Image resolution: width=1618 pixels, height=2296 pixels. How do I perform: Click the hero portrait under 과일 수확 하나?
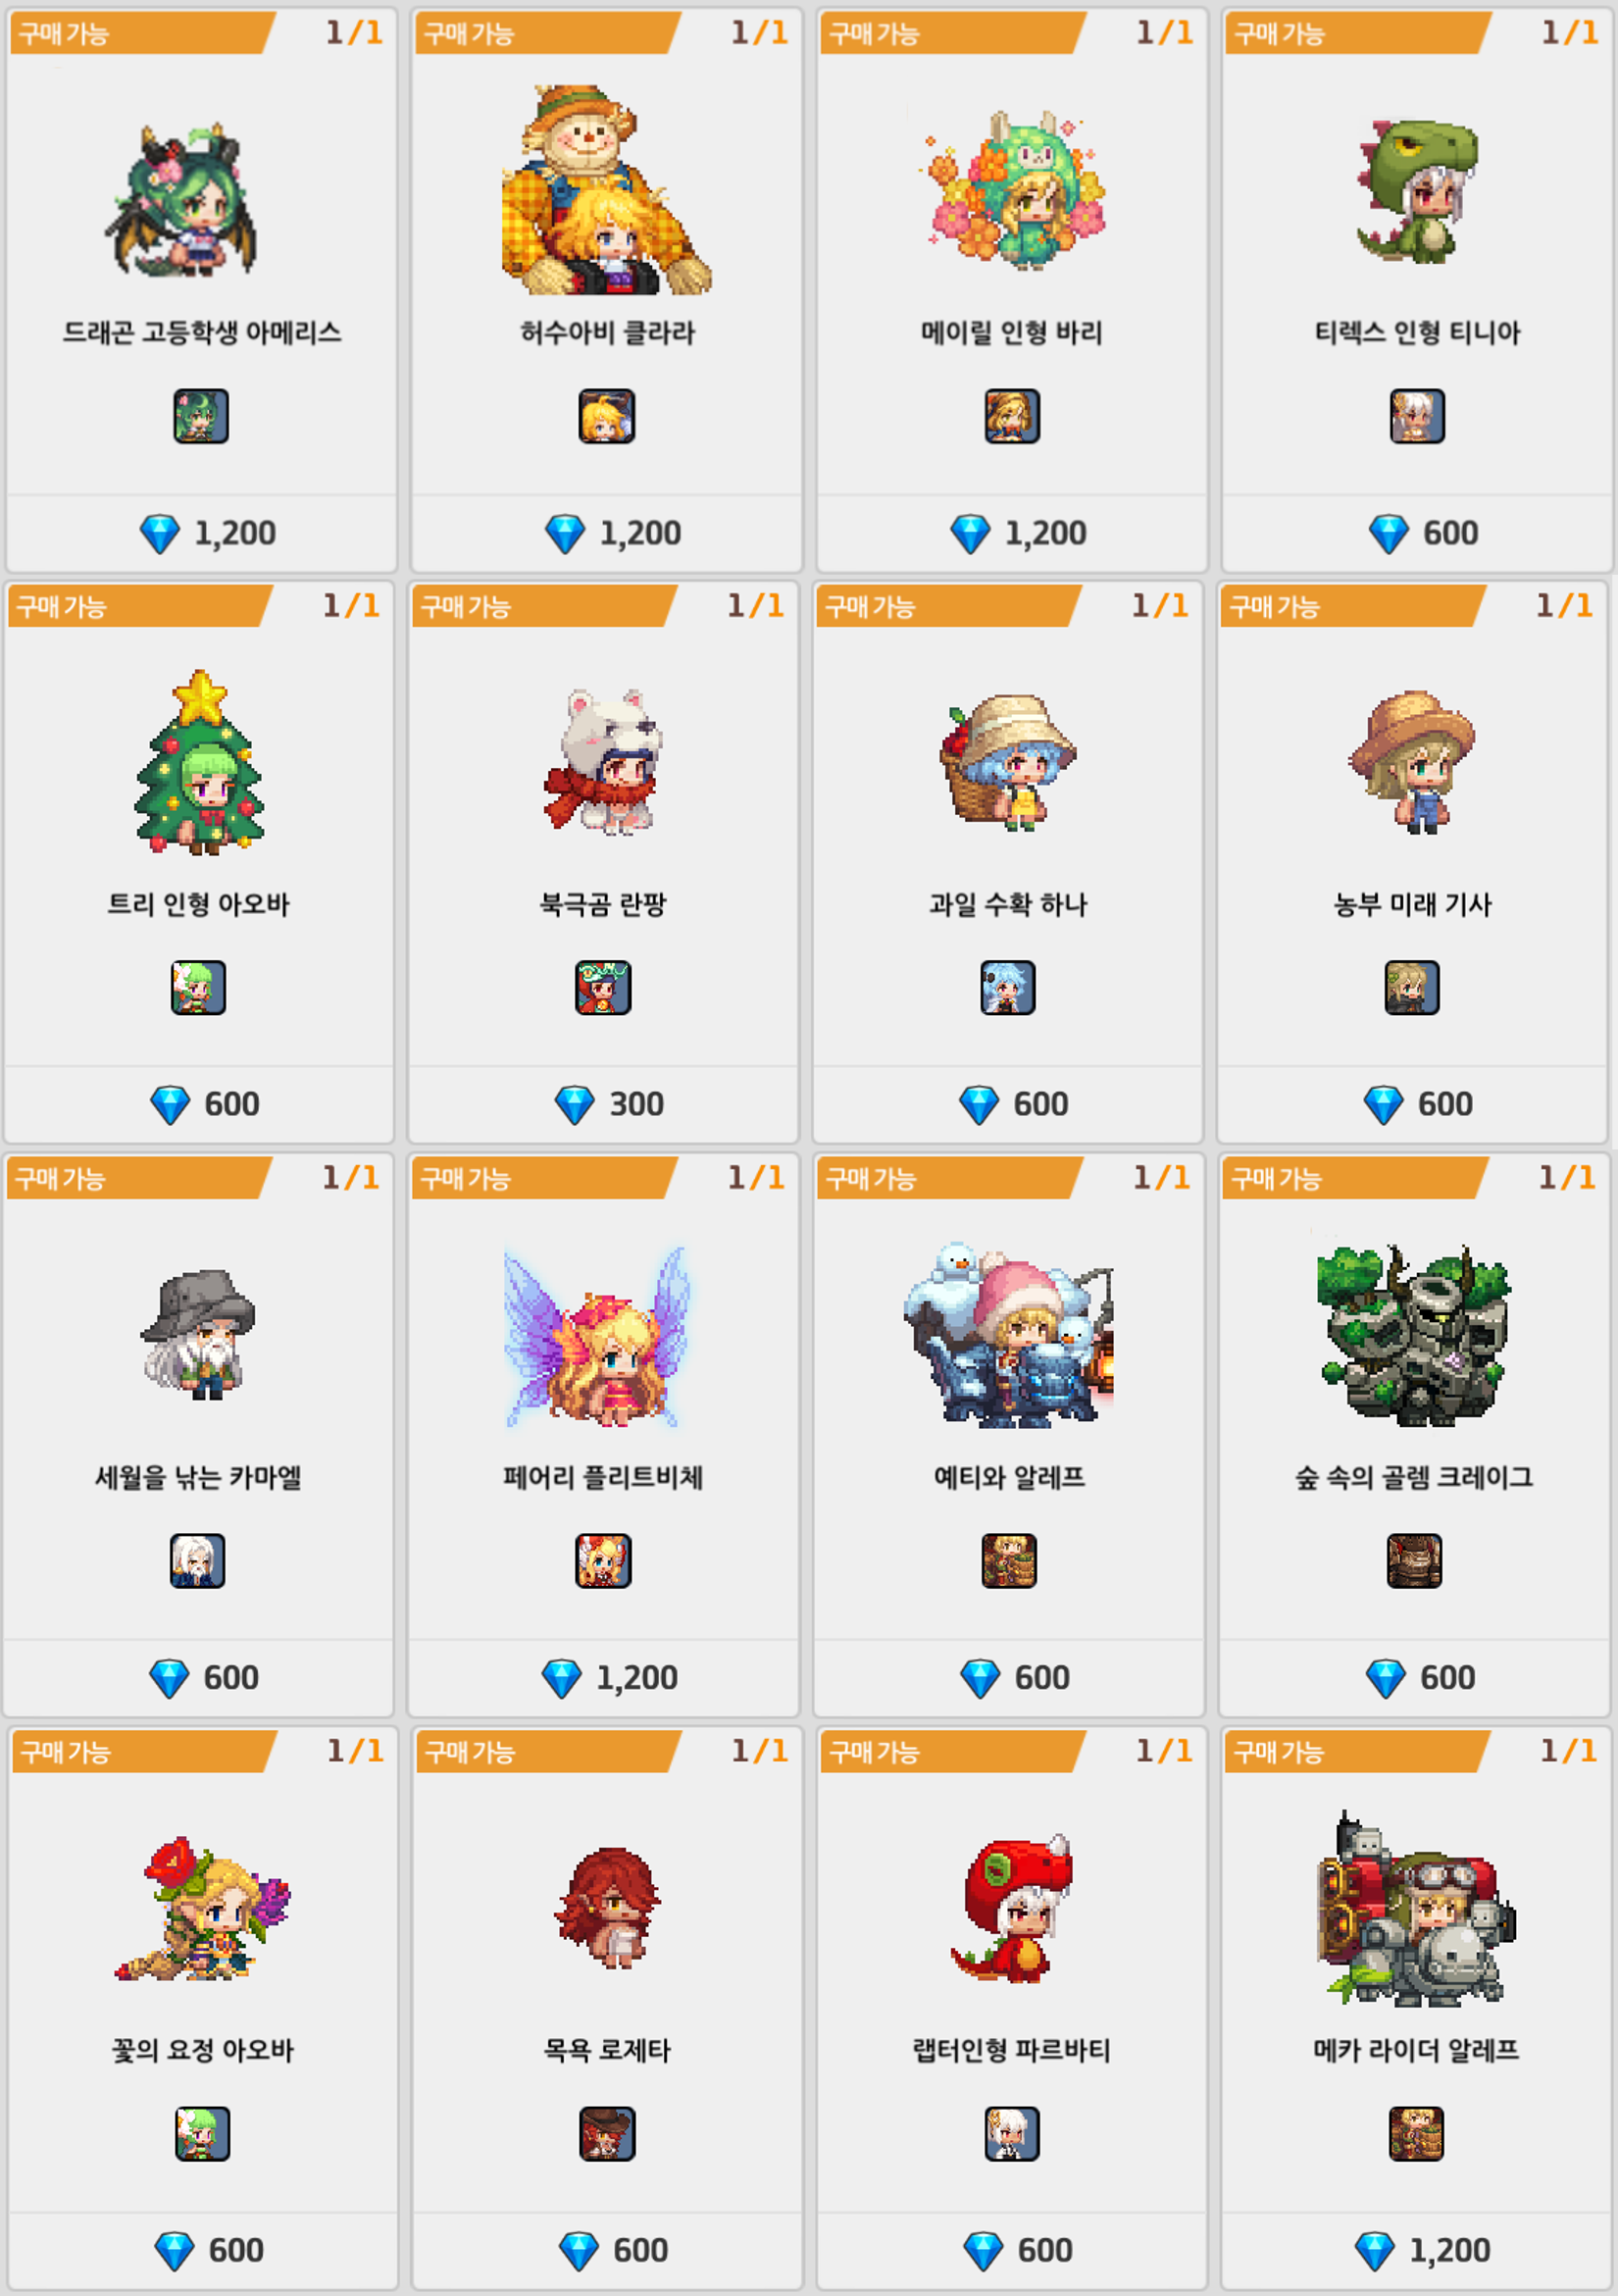coord(1007,988)
